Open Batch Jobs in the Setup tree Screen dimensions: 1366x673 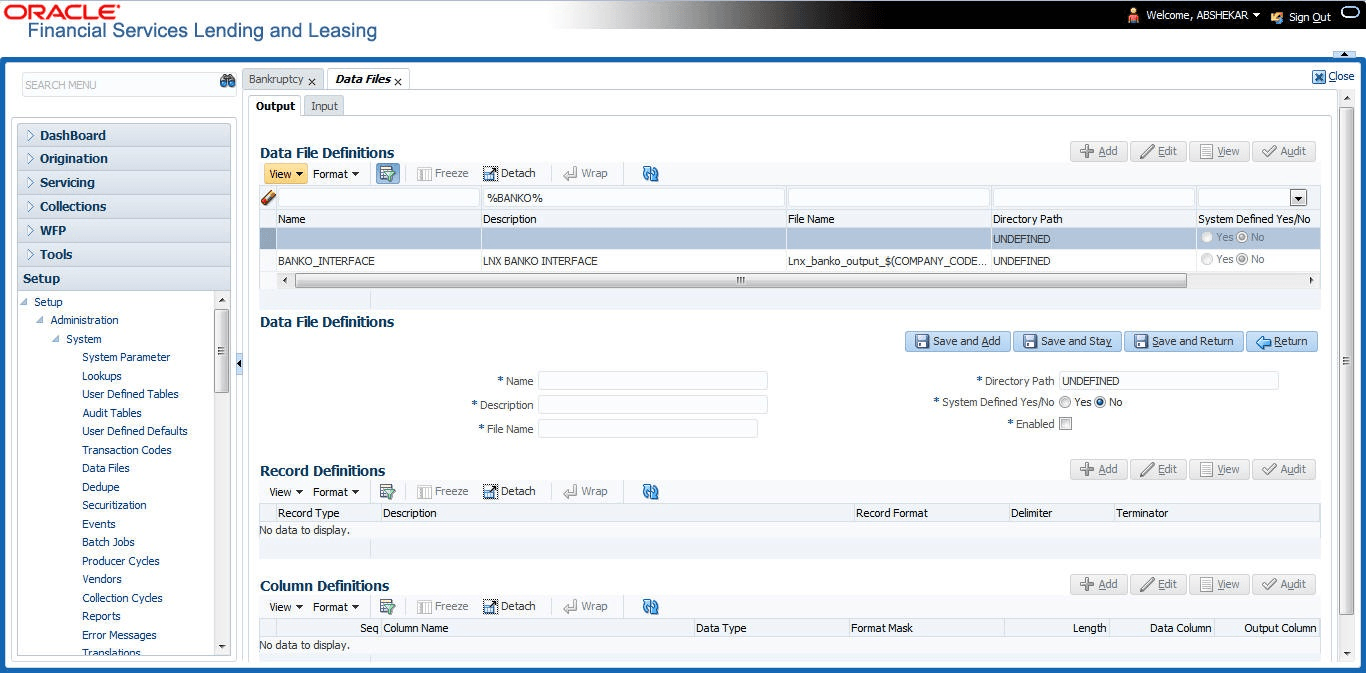pyautogui.click(x=108, y=542)
